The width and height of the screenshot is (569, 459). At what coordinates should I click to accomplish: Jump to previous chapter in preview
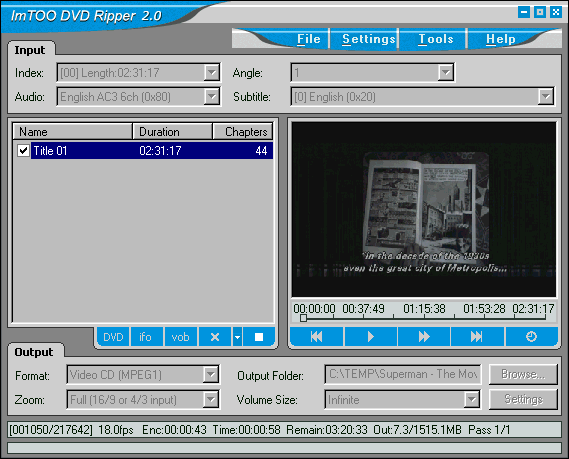[316, 337]
